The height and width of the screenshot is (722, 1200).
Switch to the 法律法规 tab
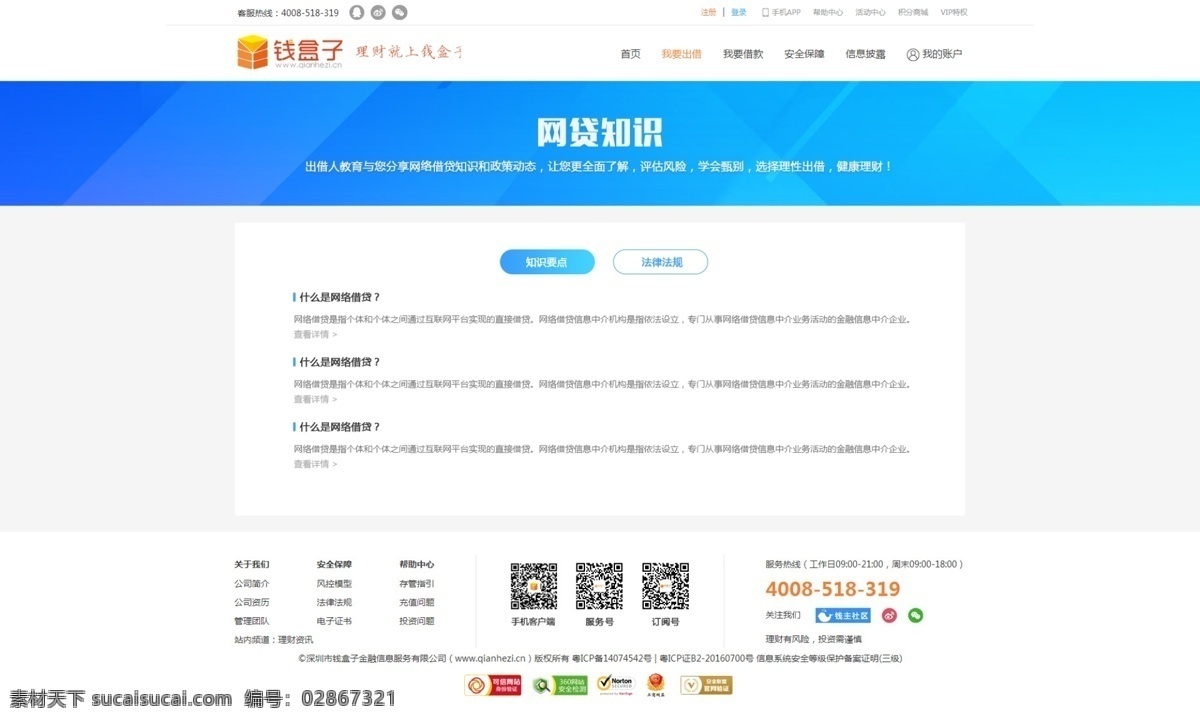click(661, 262)
